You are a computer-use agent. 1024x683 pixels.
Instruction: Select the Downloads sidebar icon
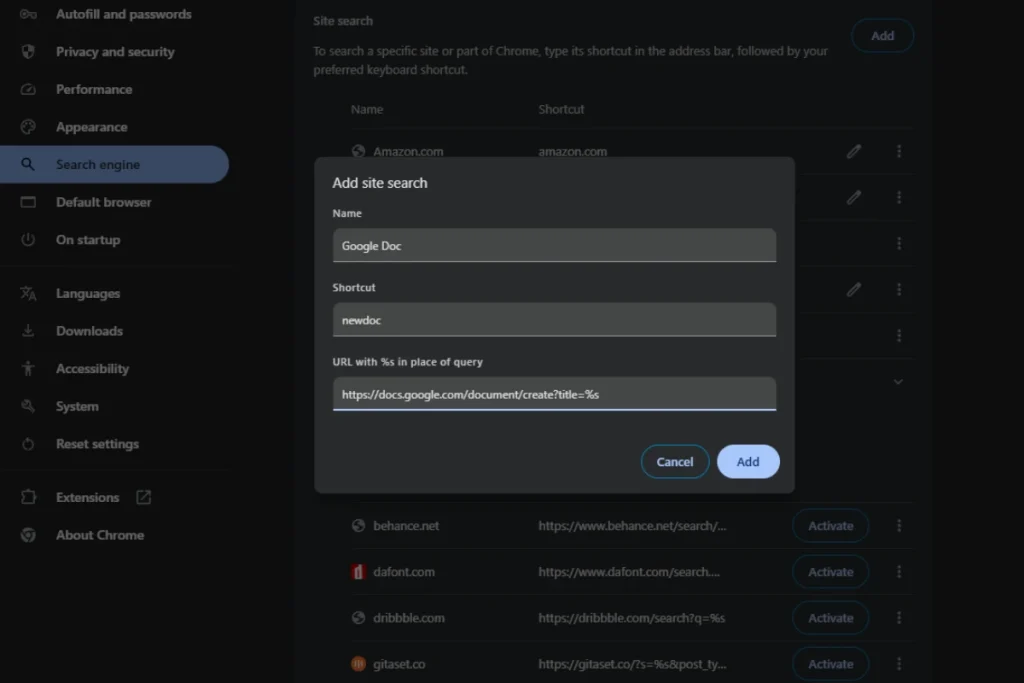[27, 331]
